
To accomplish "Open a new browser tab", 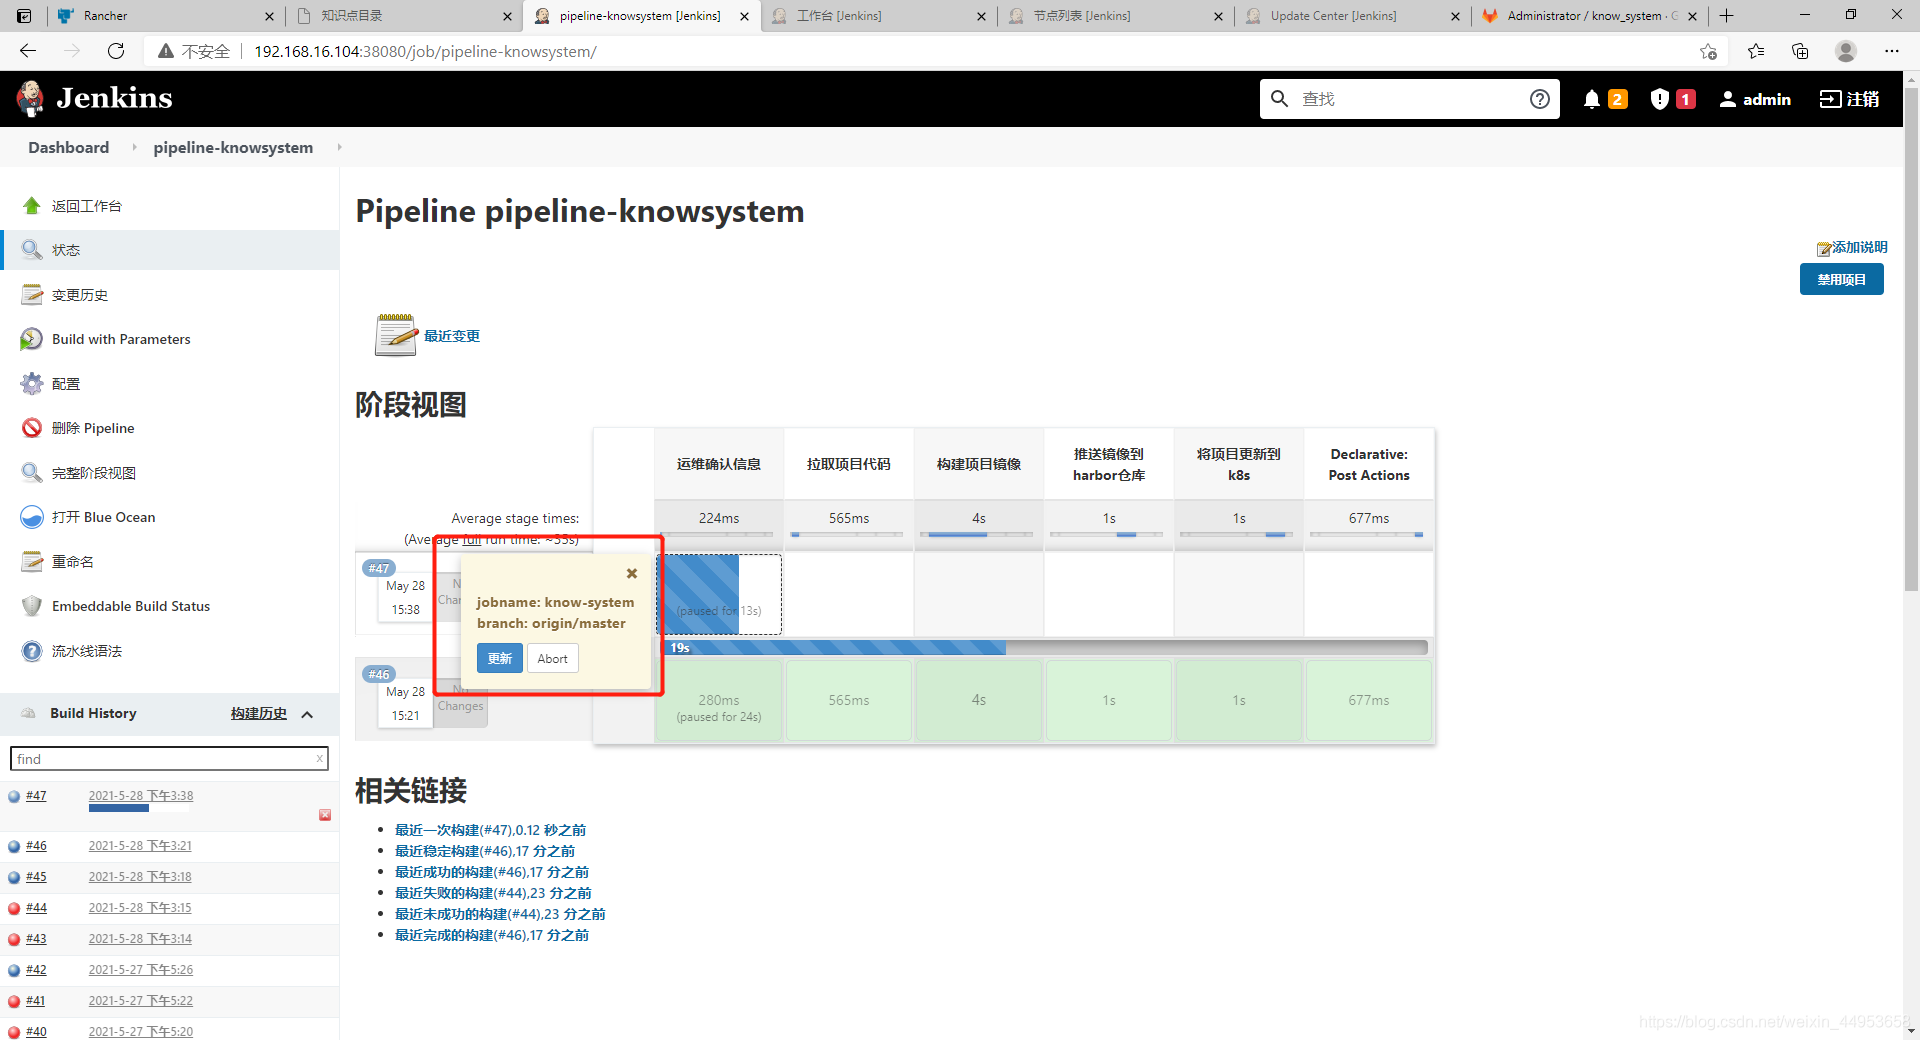I will point(1727,16).
